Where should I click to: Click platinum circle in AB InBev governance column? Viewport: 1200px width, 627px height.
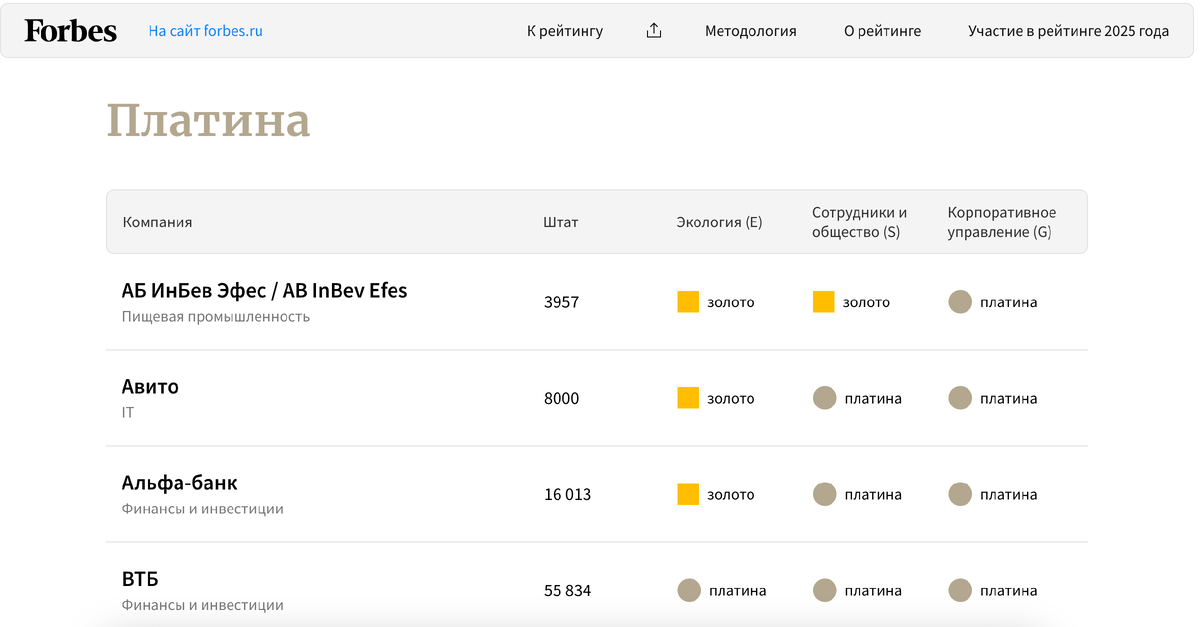click(x=960, y=302)
